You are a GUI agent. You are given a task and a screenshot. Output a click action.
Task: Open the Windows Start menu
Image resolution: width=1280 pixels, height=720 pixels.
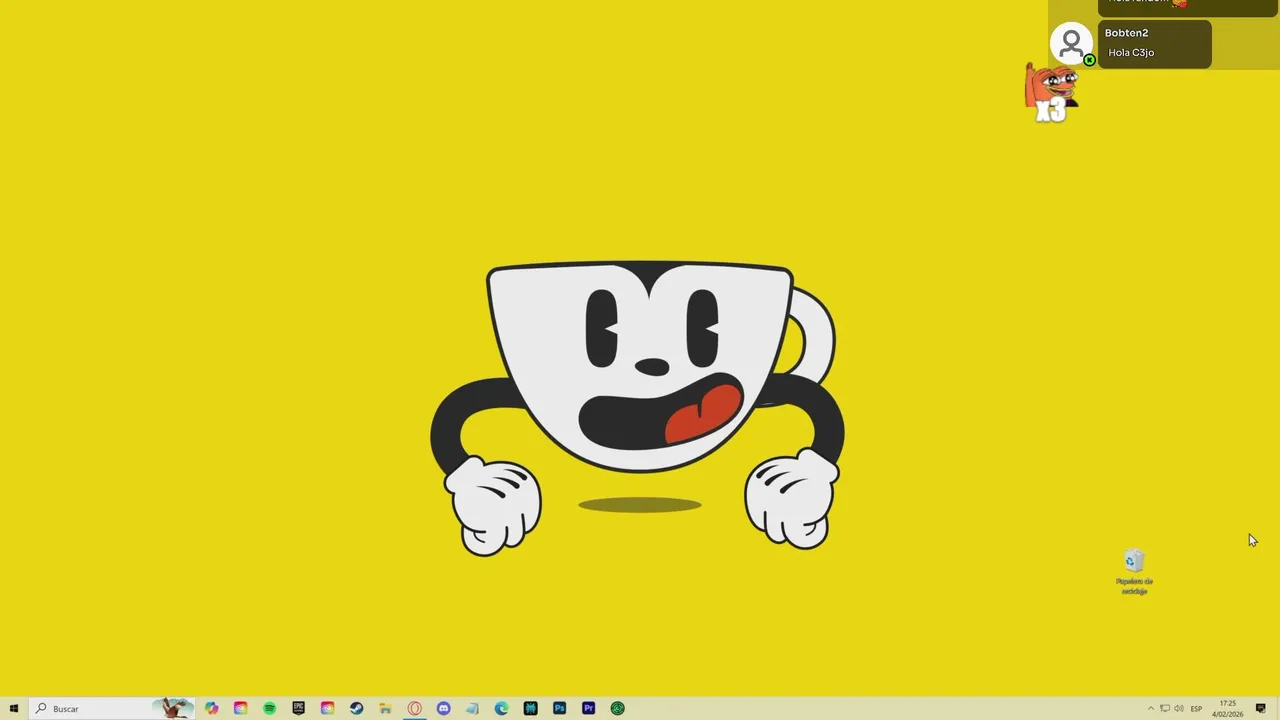coord(14,708)
